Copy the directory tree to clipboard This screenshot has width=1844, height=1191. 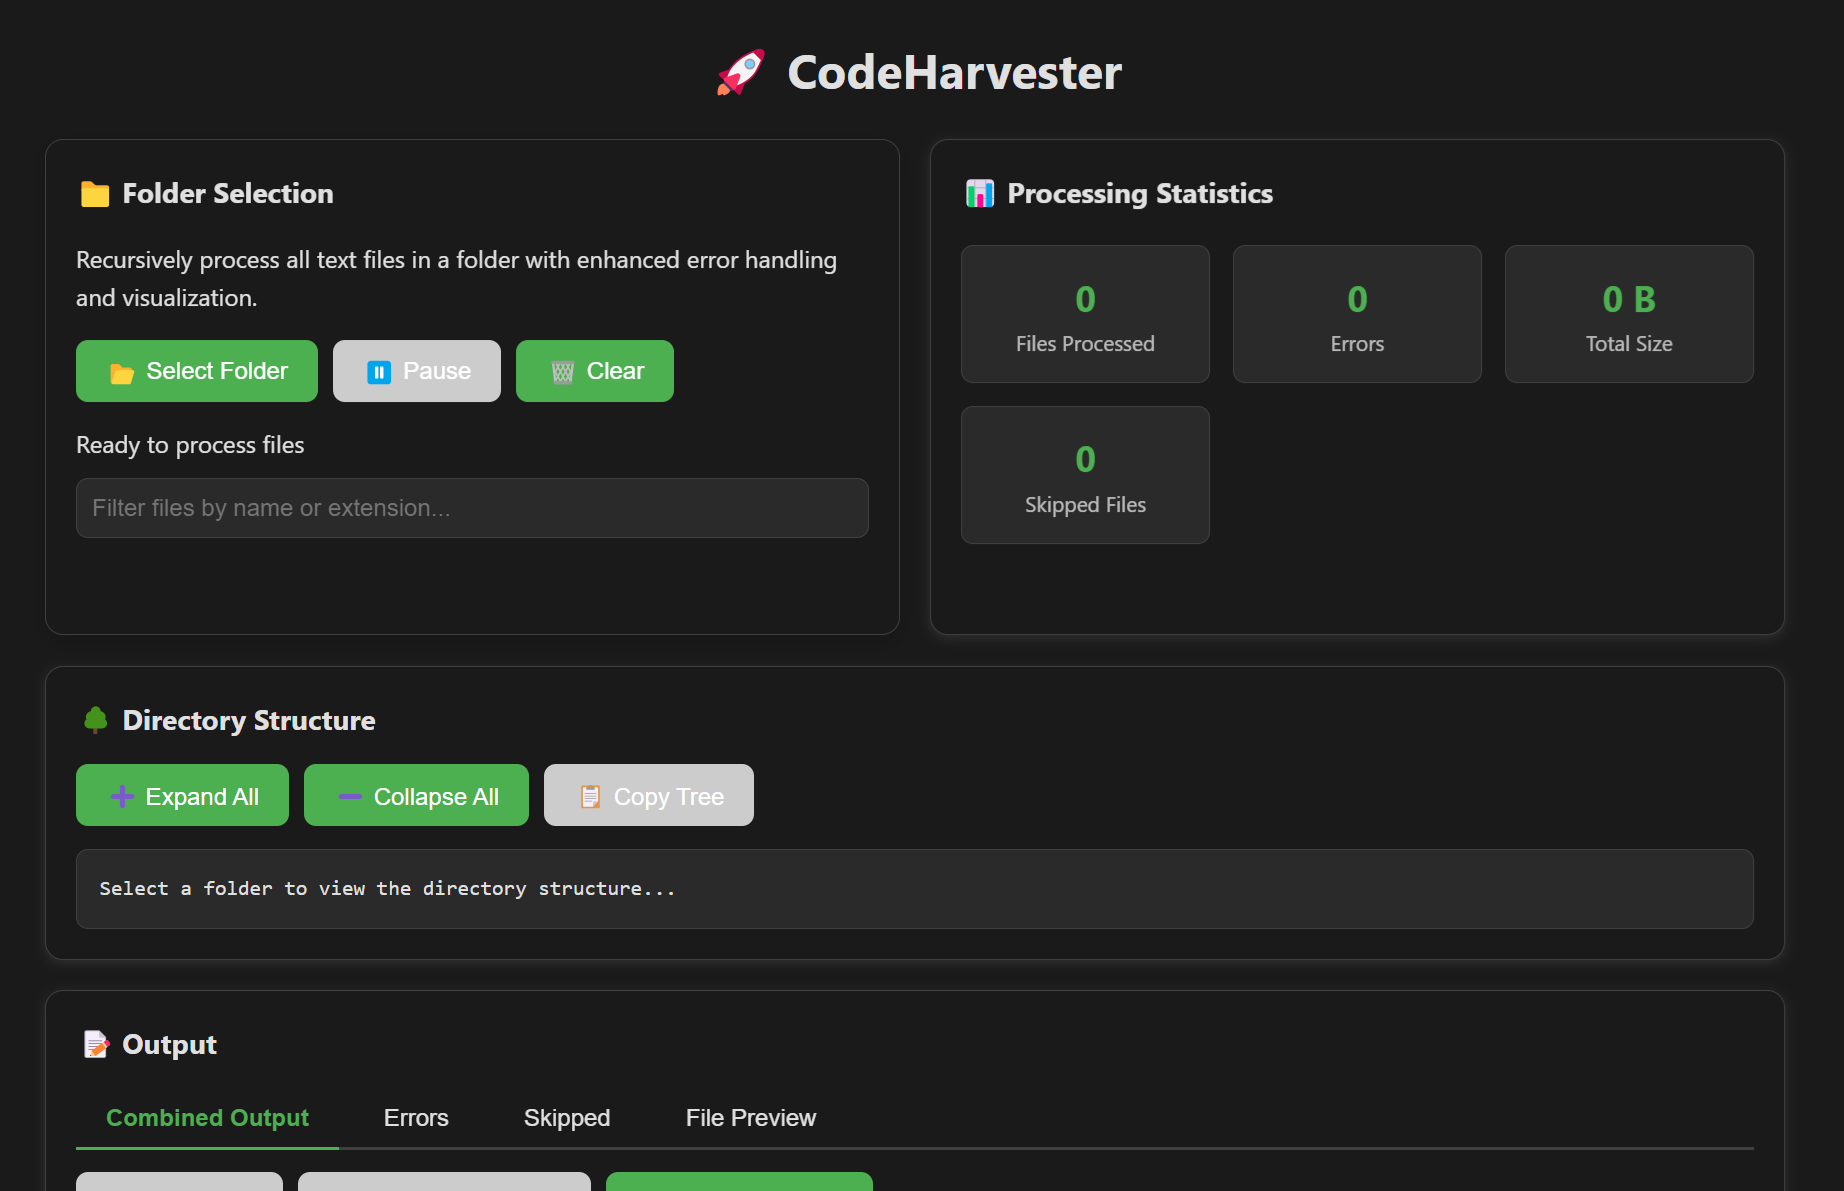(x=648, y=795)
